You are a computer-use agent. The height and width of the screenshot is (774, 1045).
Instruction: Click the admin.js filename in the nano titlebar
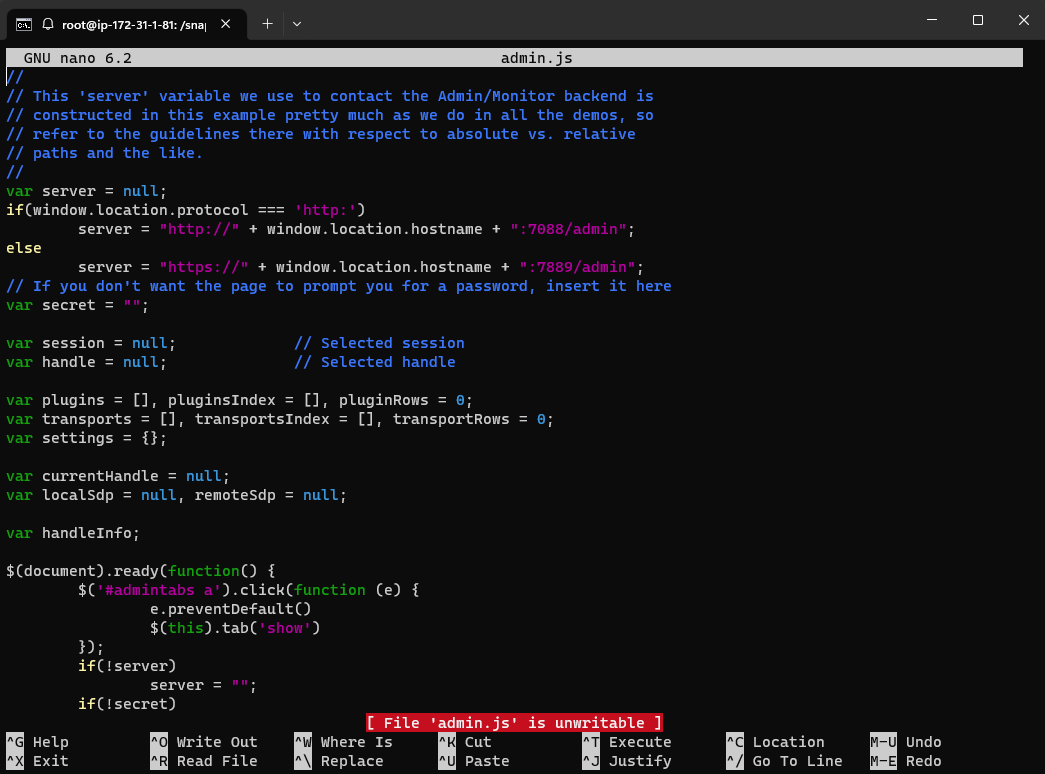click(537, 57)
